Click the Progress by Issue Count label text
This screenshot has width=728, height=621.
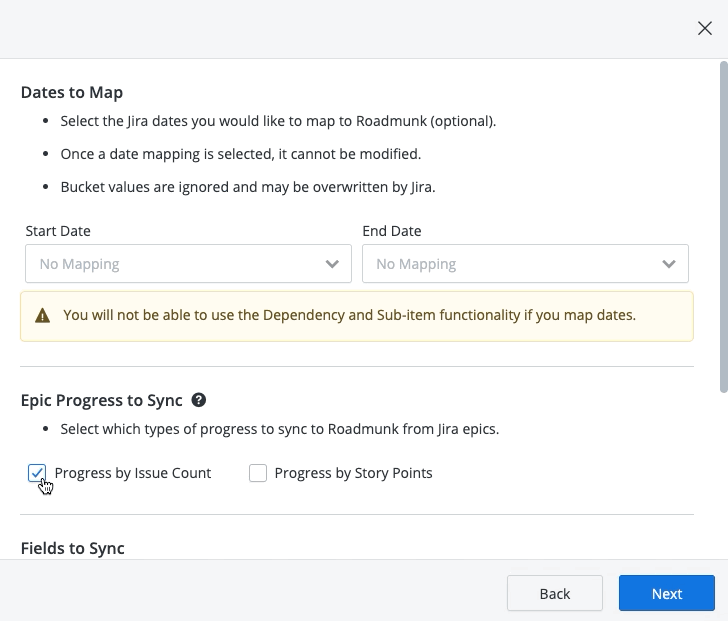point(133,473)
